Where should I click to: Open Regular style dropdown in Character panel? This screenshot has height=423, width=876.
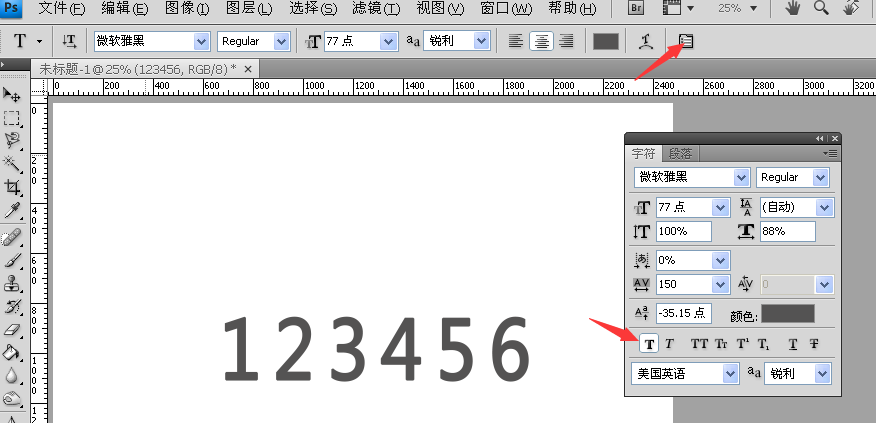click(820, 178)
